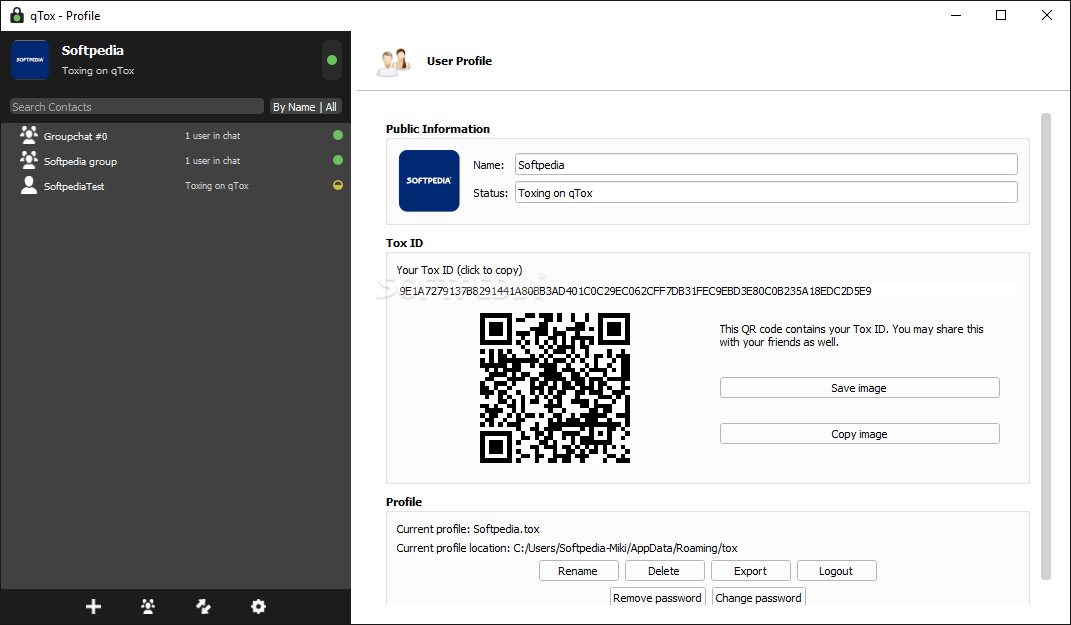
Task: Click the Softpedia group contact icon
Action: (x=29, y=160)
